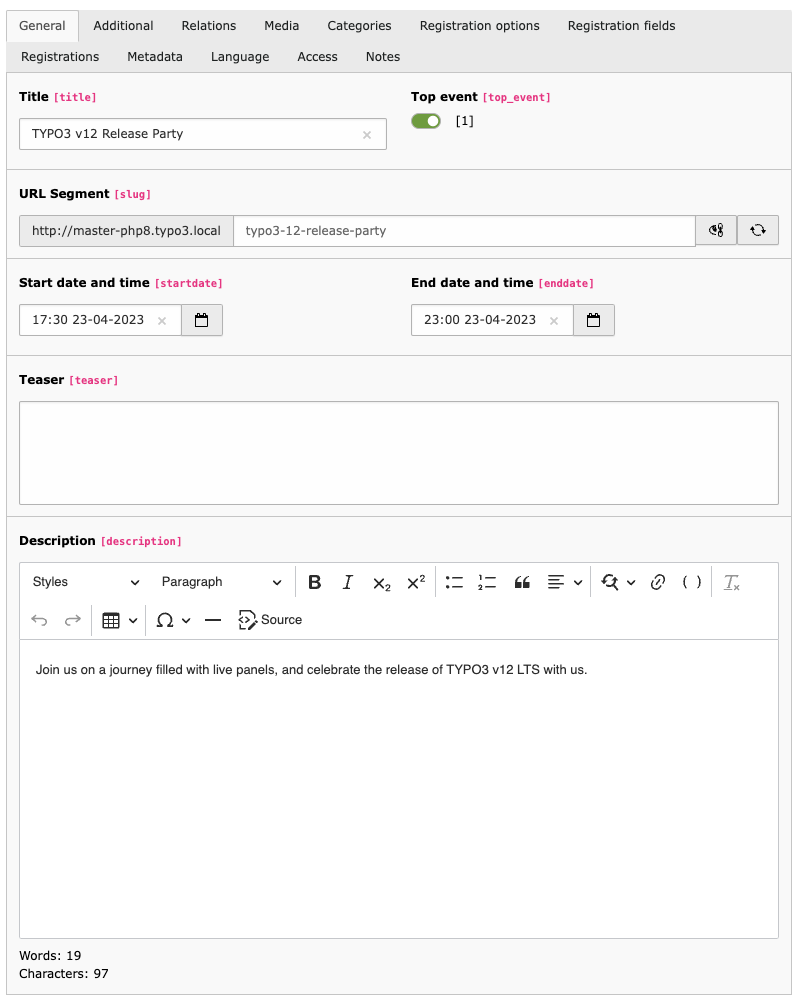Expand the Paragraph format dropdown
This screenshot has width=804, height=1004.
coord(221,582)
